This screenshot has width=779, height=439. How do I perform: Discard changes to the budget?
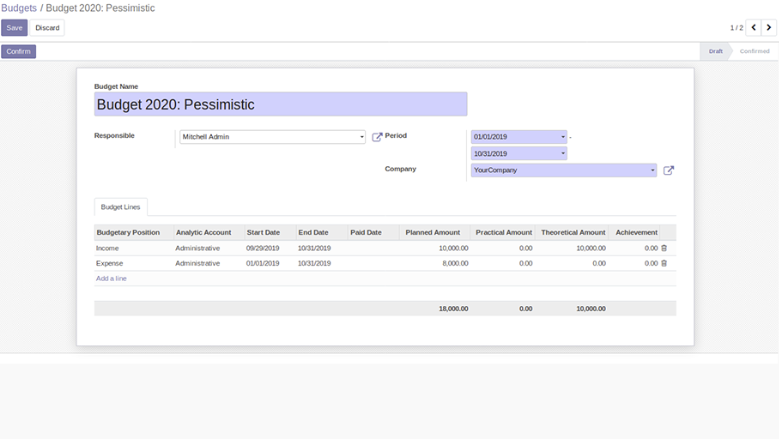click(x=47, y=28)
